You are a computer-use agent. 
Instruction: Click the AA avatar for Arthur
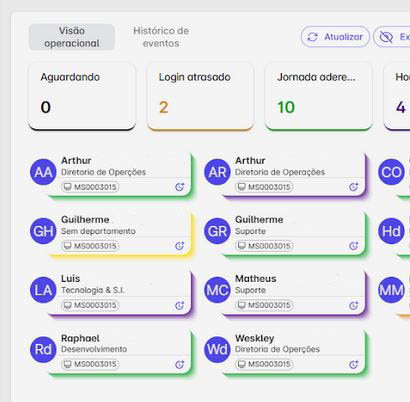click(x=43, y=172)
